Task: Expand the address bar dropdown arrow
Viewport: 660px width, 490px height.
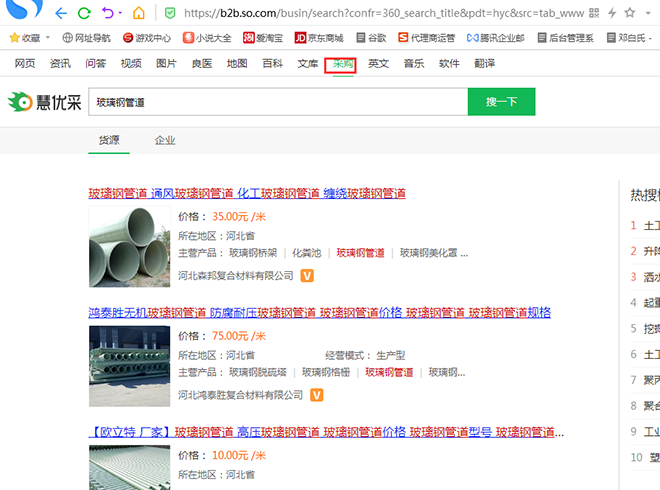Action: click(648, 13)
